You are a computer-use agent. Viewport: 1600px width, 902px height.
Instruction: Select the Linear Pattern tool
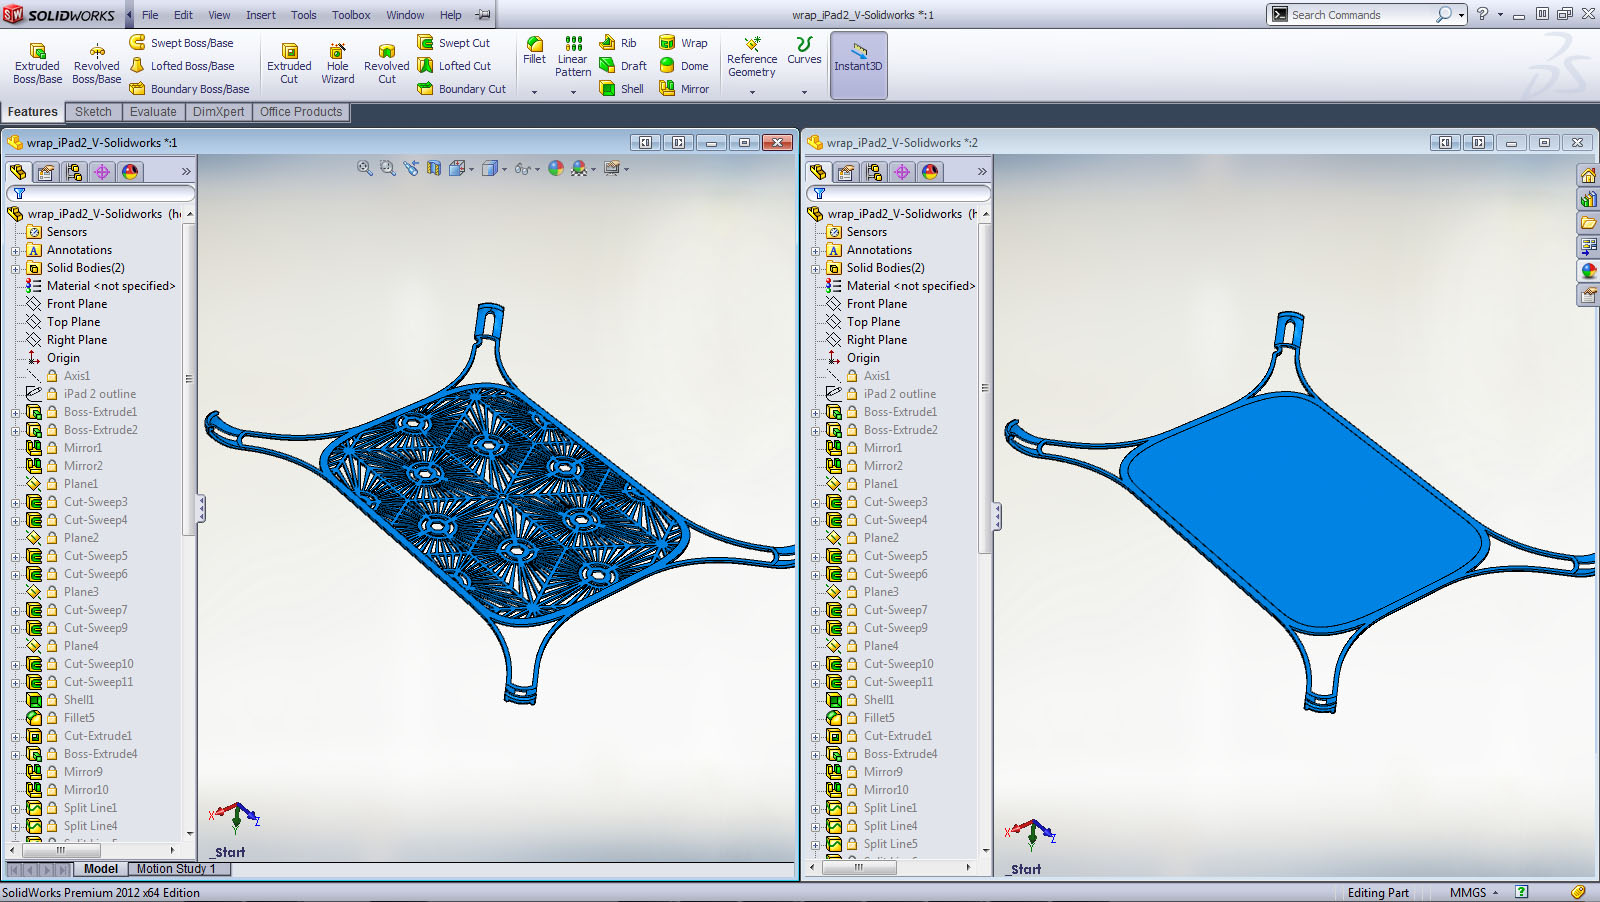pyautogui.click(x=573, y=45)
